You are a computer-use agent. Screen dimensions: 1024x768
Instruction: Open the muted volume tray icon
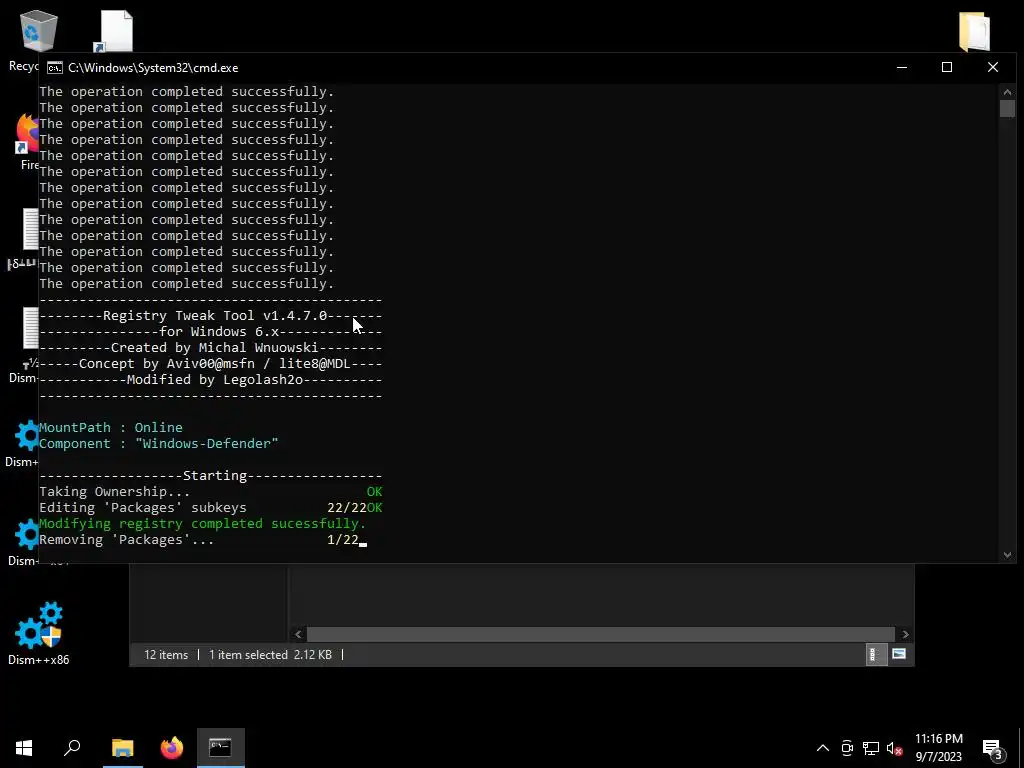click(x=895, y=748)
